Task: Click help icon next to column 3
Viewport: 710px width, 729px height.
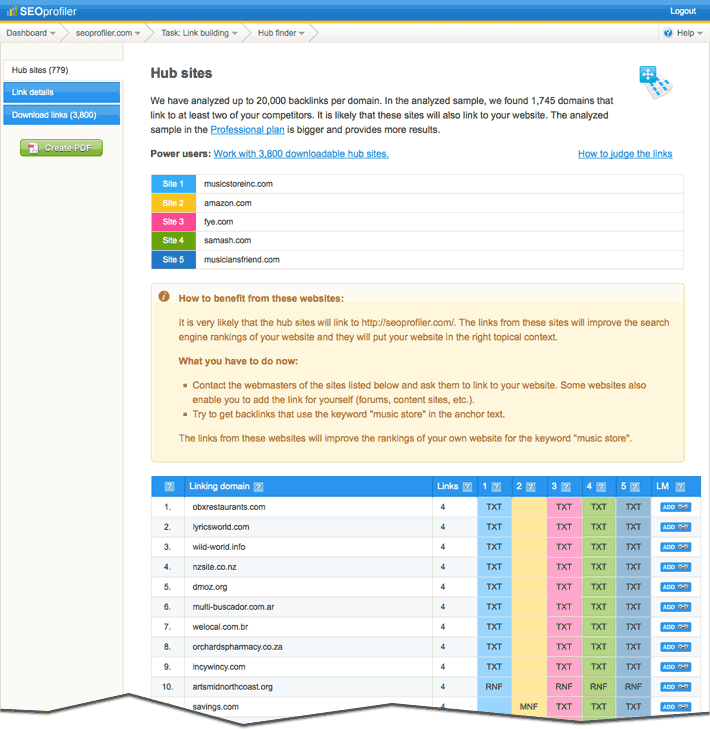Action: point(566,487)
